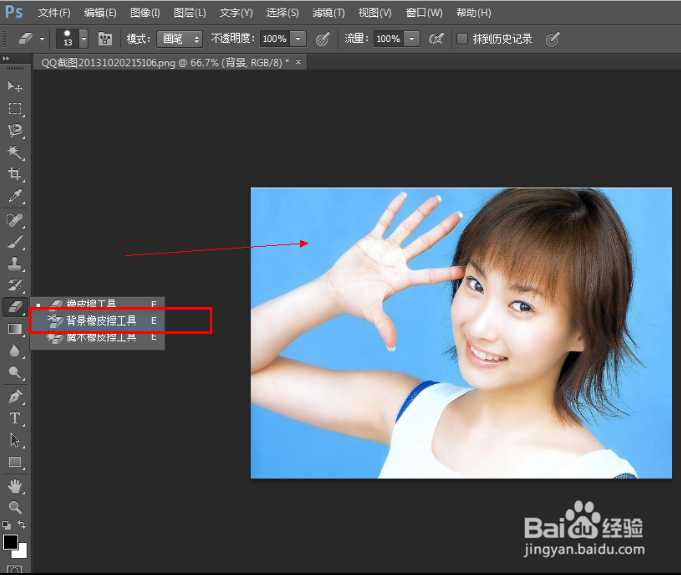Select the Rectangular Marquee tool
The height and width of the screenshot is (575, 681).
(x=15, y=109)
